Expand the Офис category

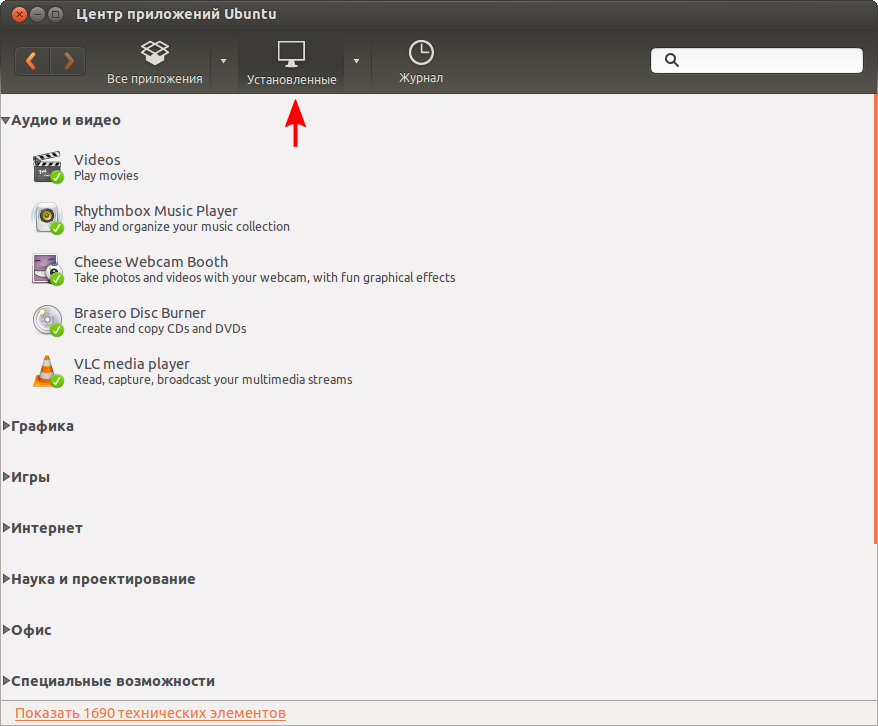[6, 630]
